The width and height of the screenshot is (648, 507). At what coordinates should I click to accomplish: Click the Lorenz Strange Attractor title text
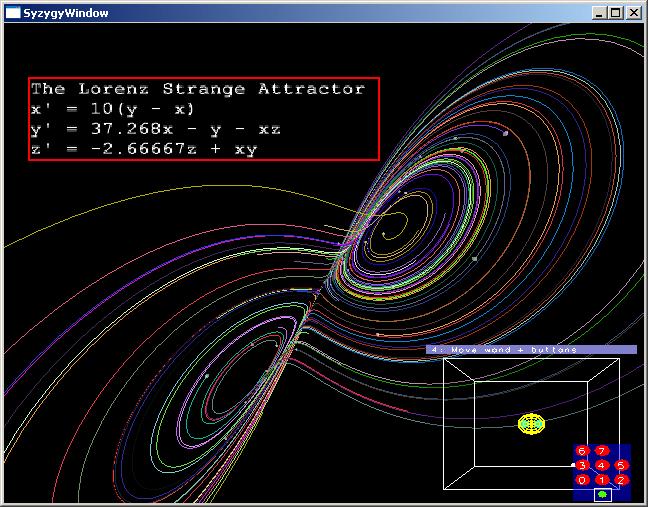(198, 89)
